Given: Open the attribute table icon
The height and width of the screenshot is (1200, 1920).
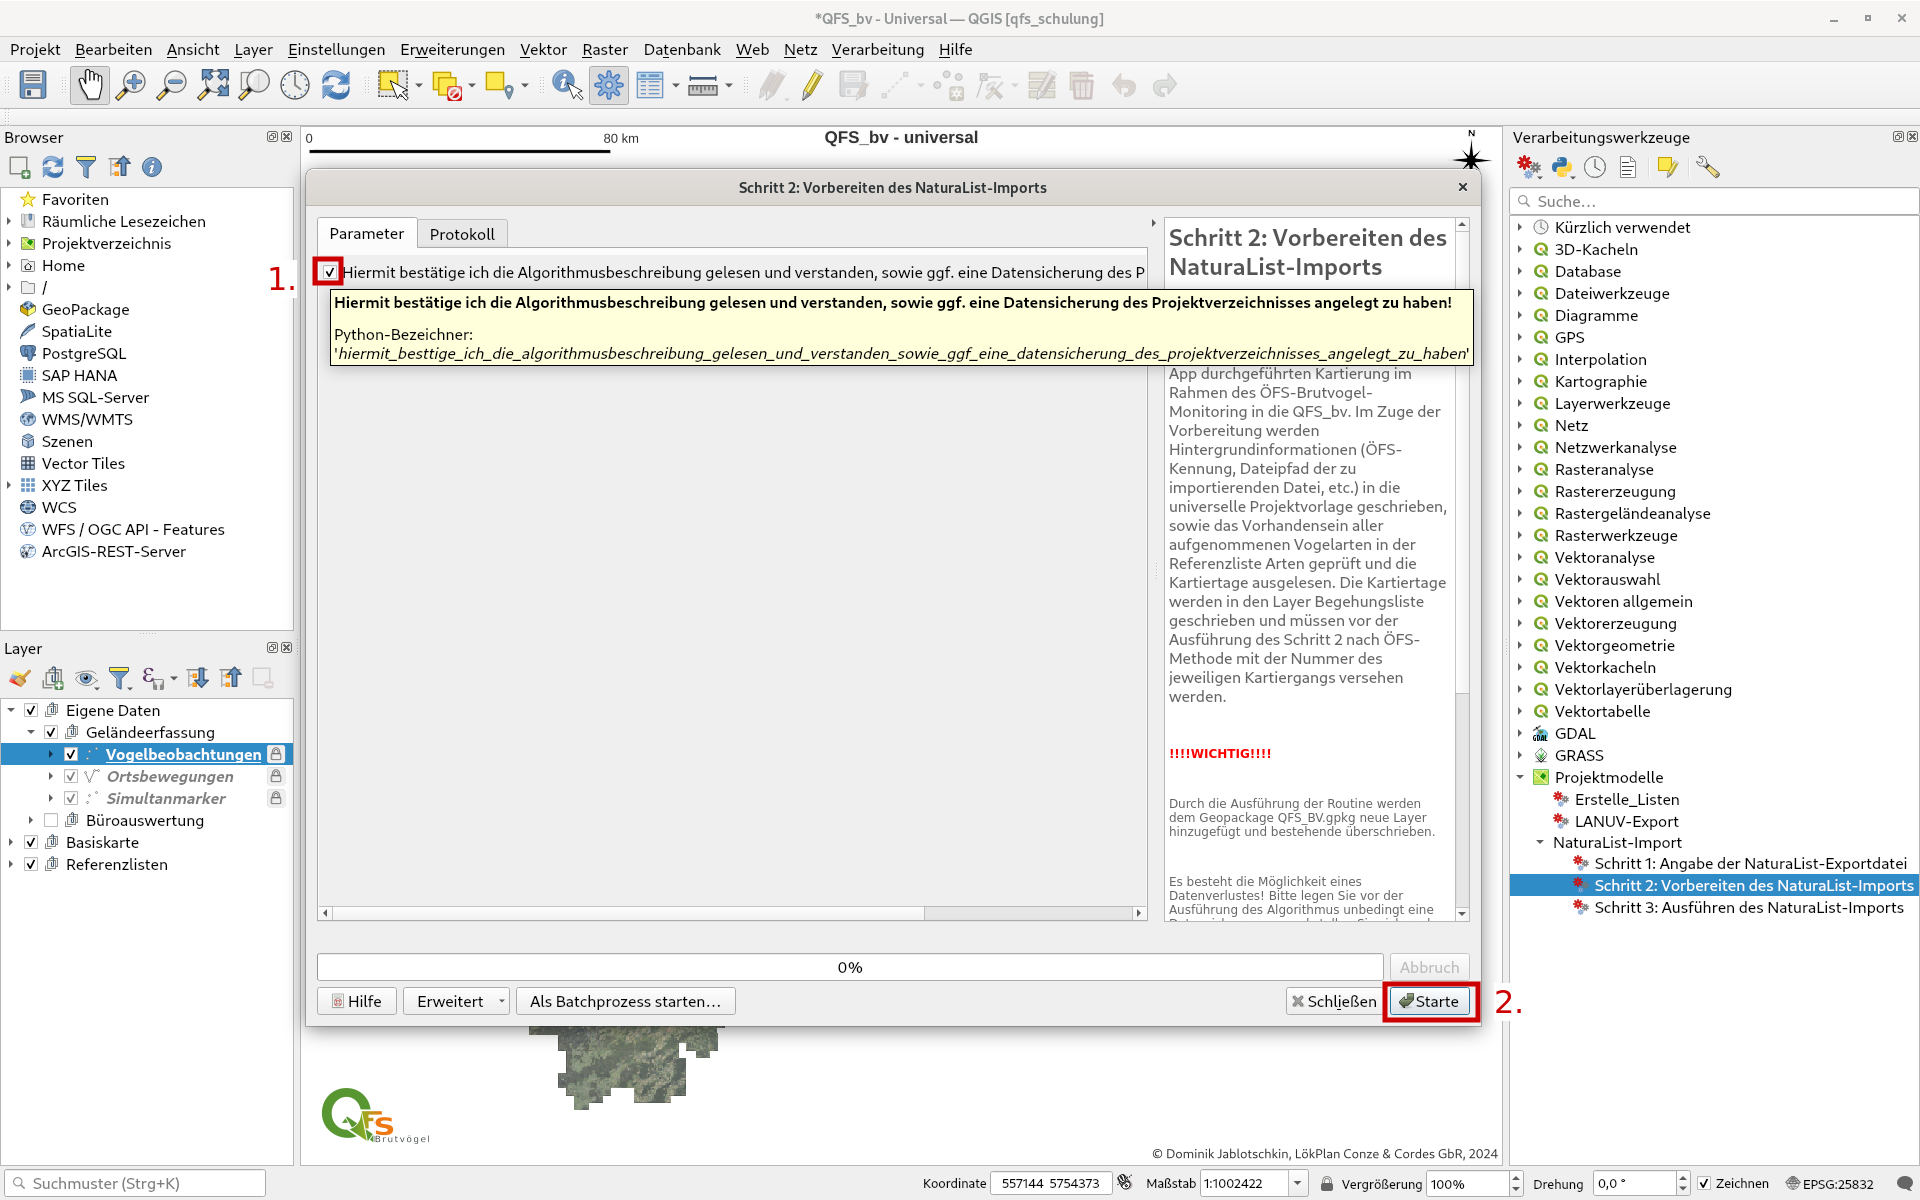Looking at the screenshot, I should click(x=650, y=86).
